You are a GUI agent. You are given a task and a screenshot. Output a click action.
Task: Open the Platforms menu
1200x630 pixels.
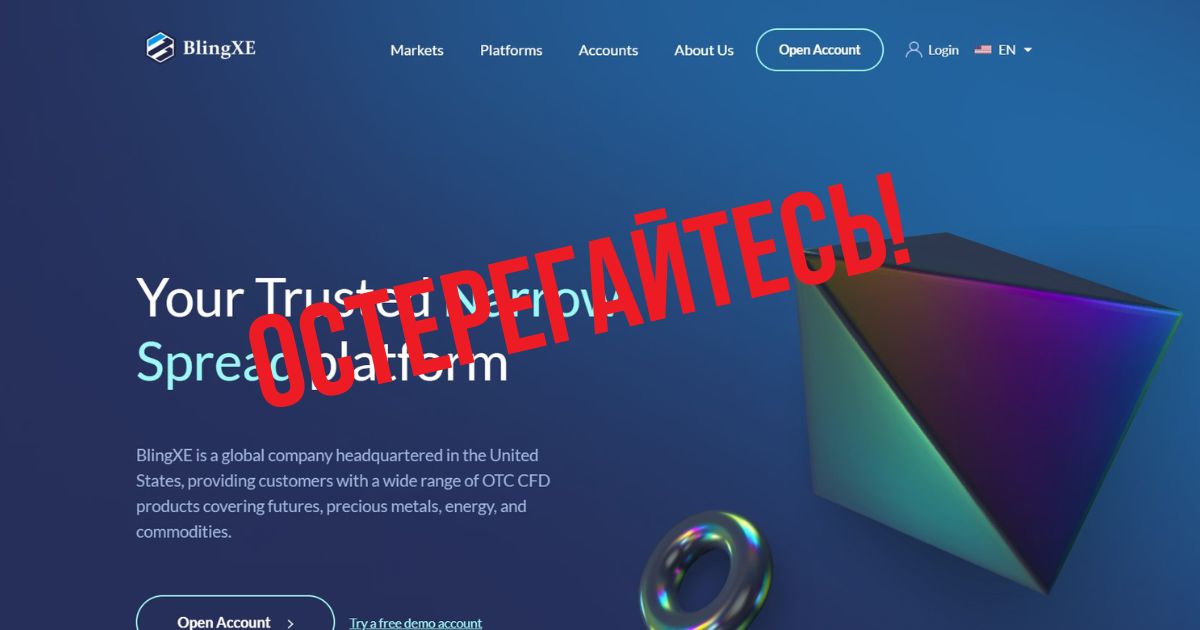pos(511,50)
